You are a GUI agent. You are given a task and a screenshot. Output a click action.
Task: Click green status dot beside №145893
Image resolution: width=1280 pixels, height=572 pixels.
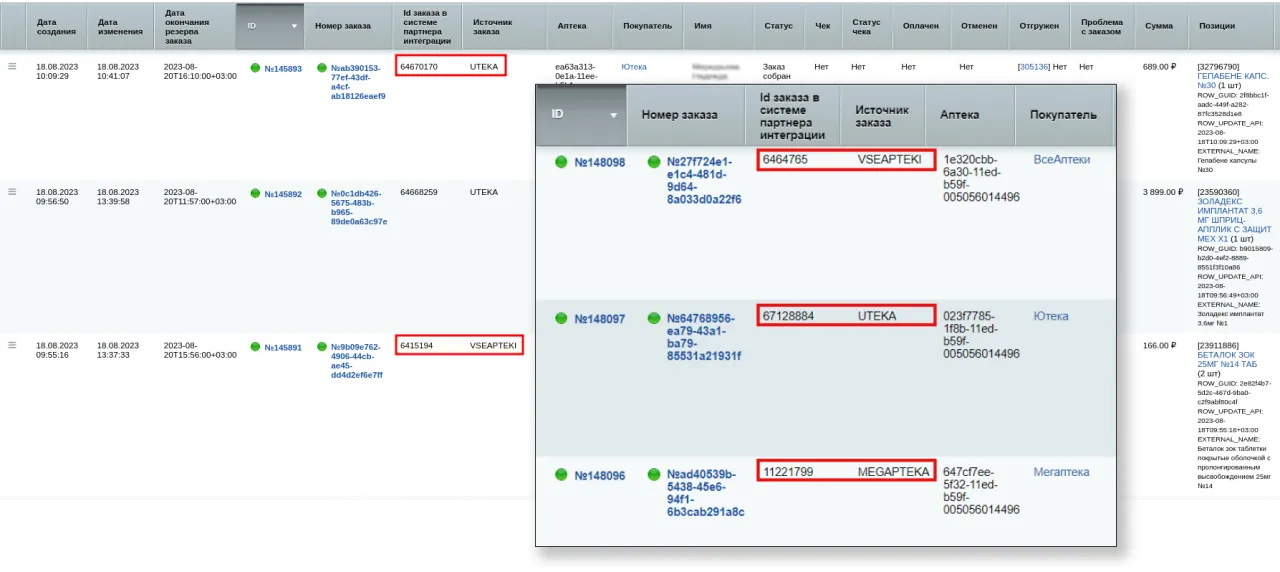[x=255, y=68]
